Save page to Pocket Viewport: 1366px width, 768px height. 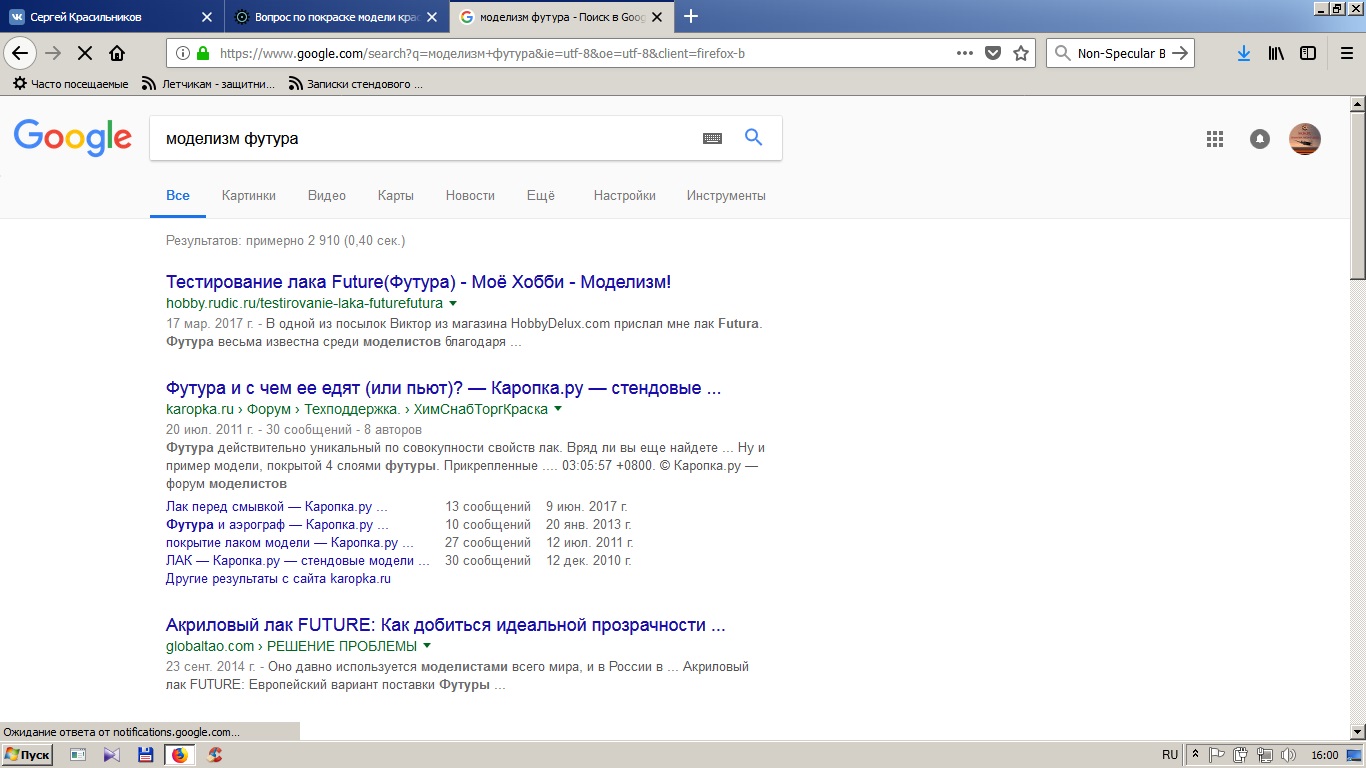click(993, 54)
